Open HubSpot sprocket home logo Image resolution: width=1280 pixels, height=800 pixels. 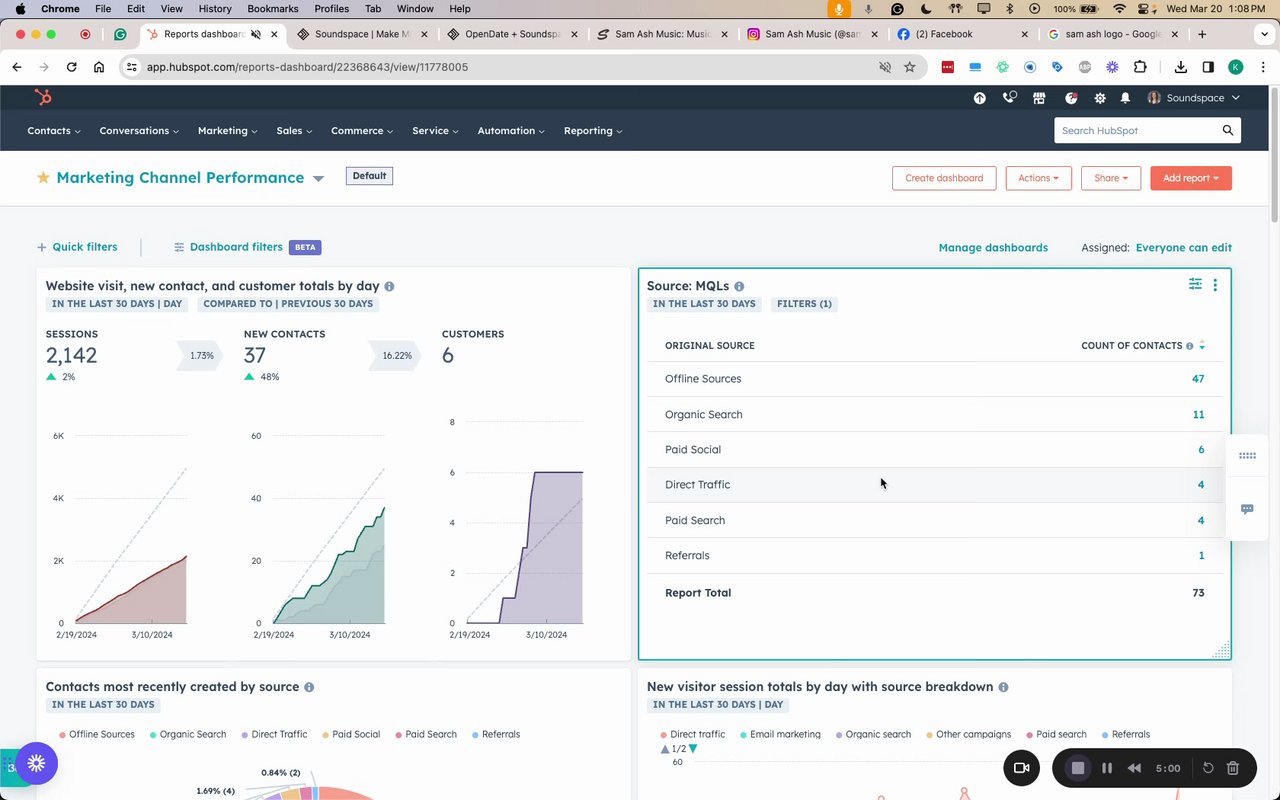43,97
